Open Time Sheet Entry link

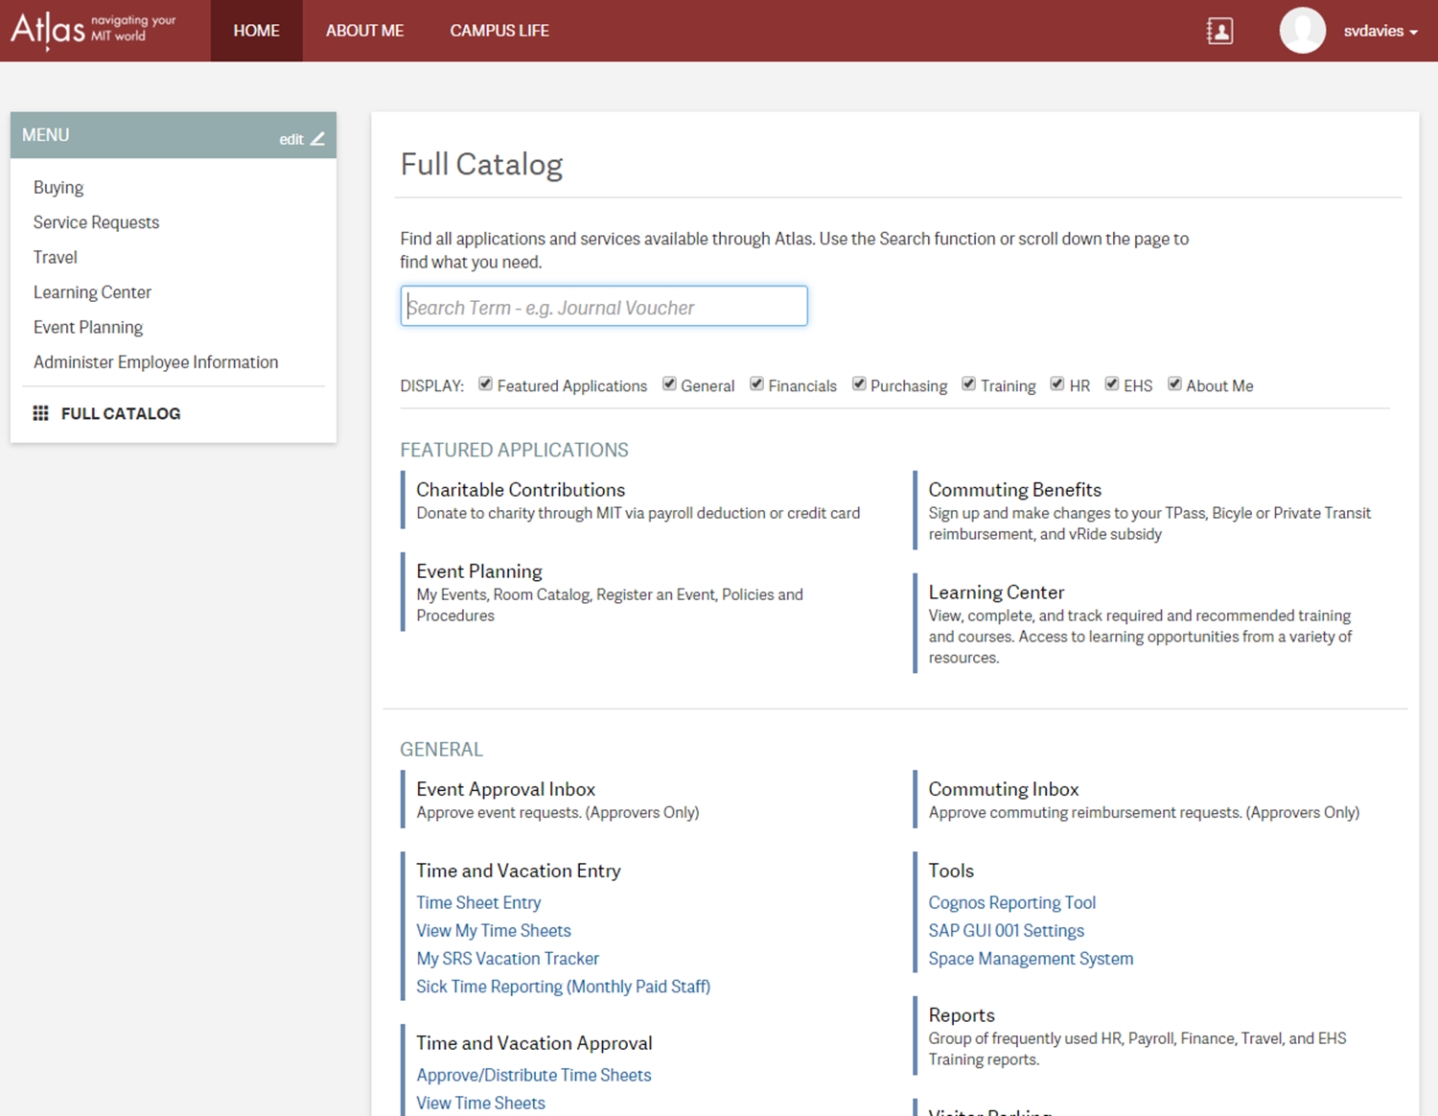pyautogui.click(x=478, y=902)
